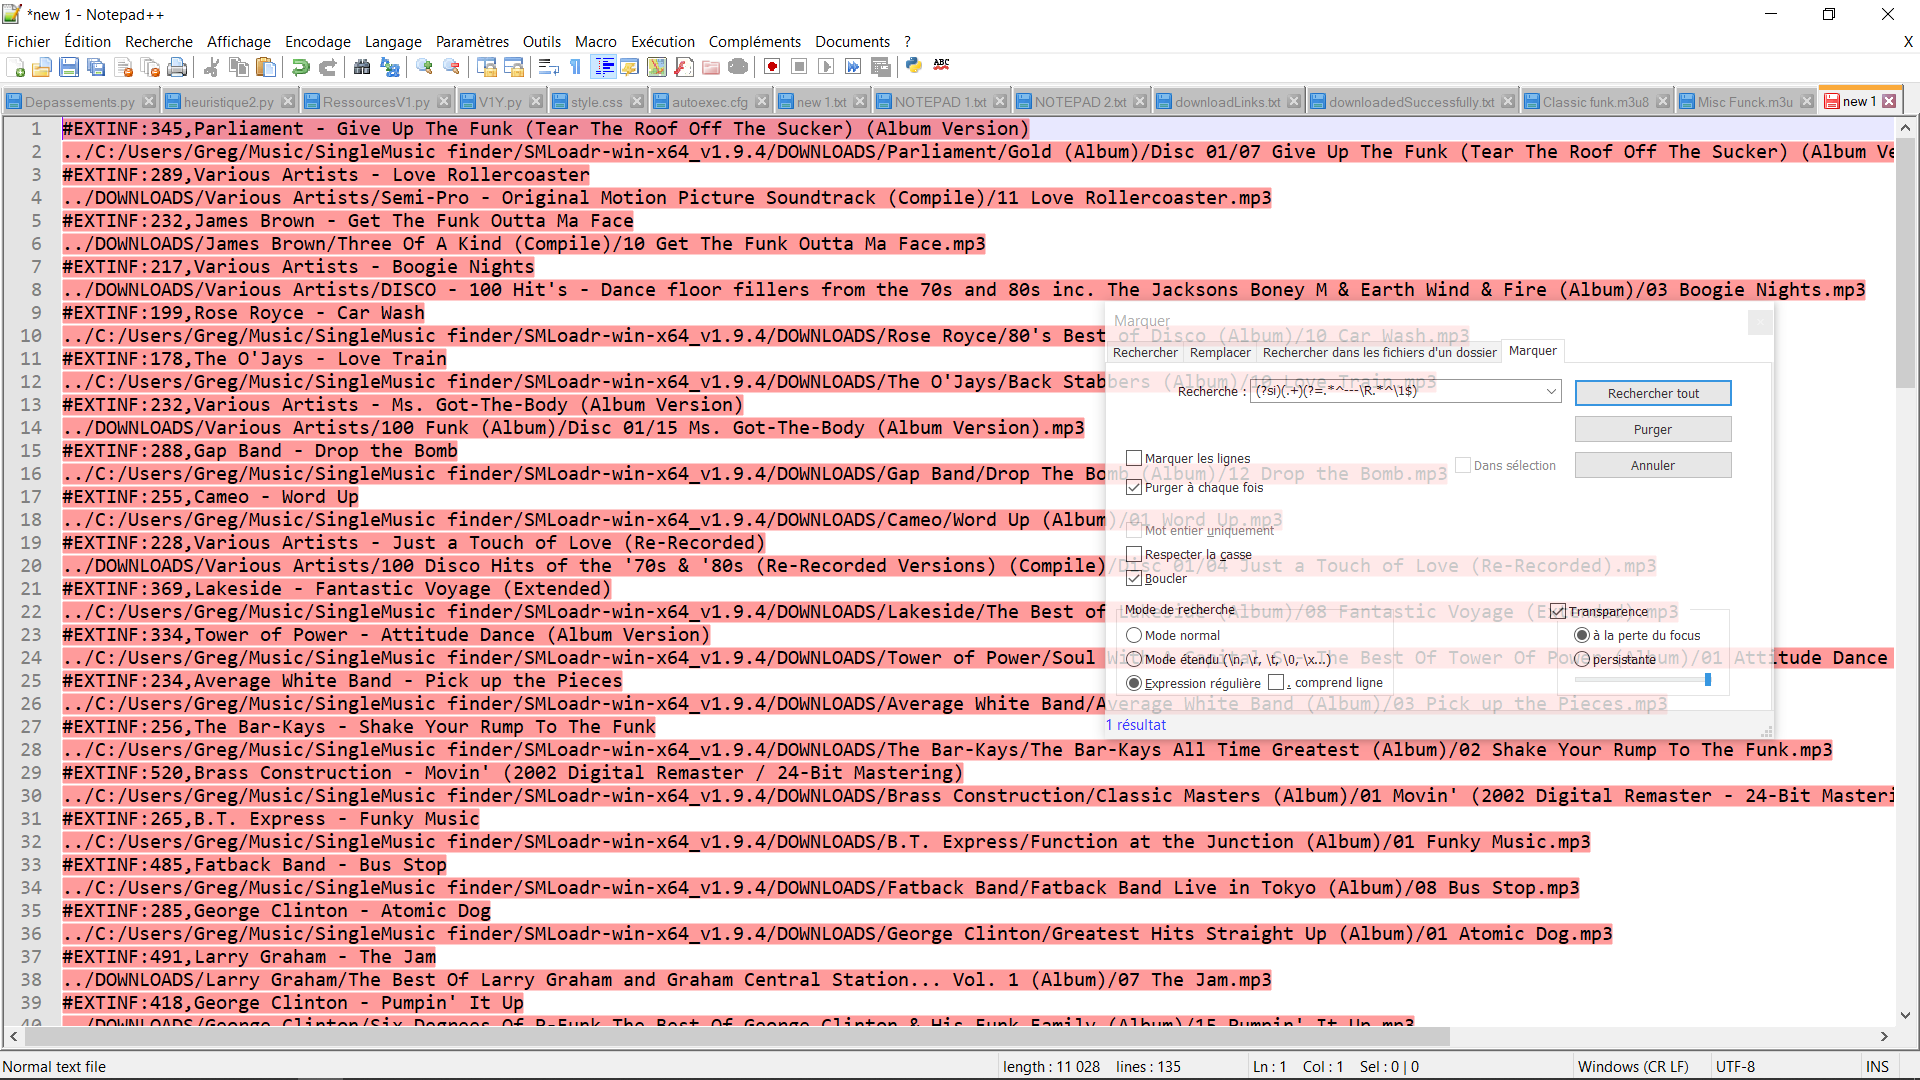Run macro multiple times icon
The image size is (1920, 1080).
(853, 67)
